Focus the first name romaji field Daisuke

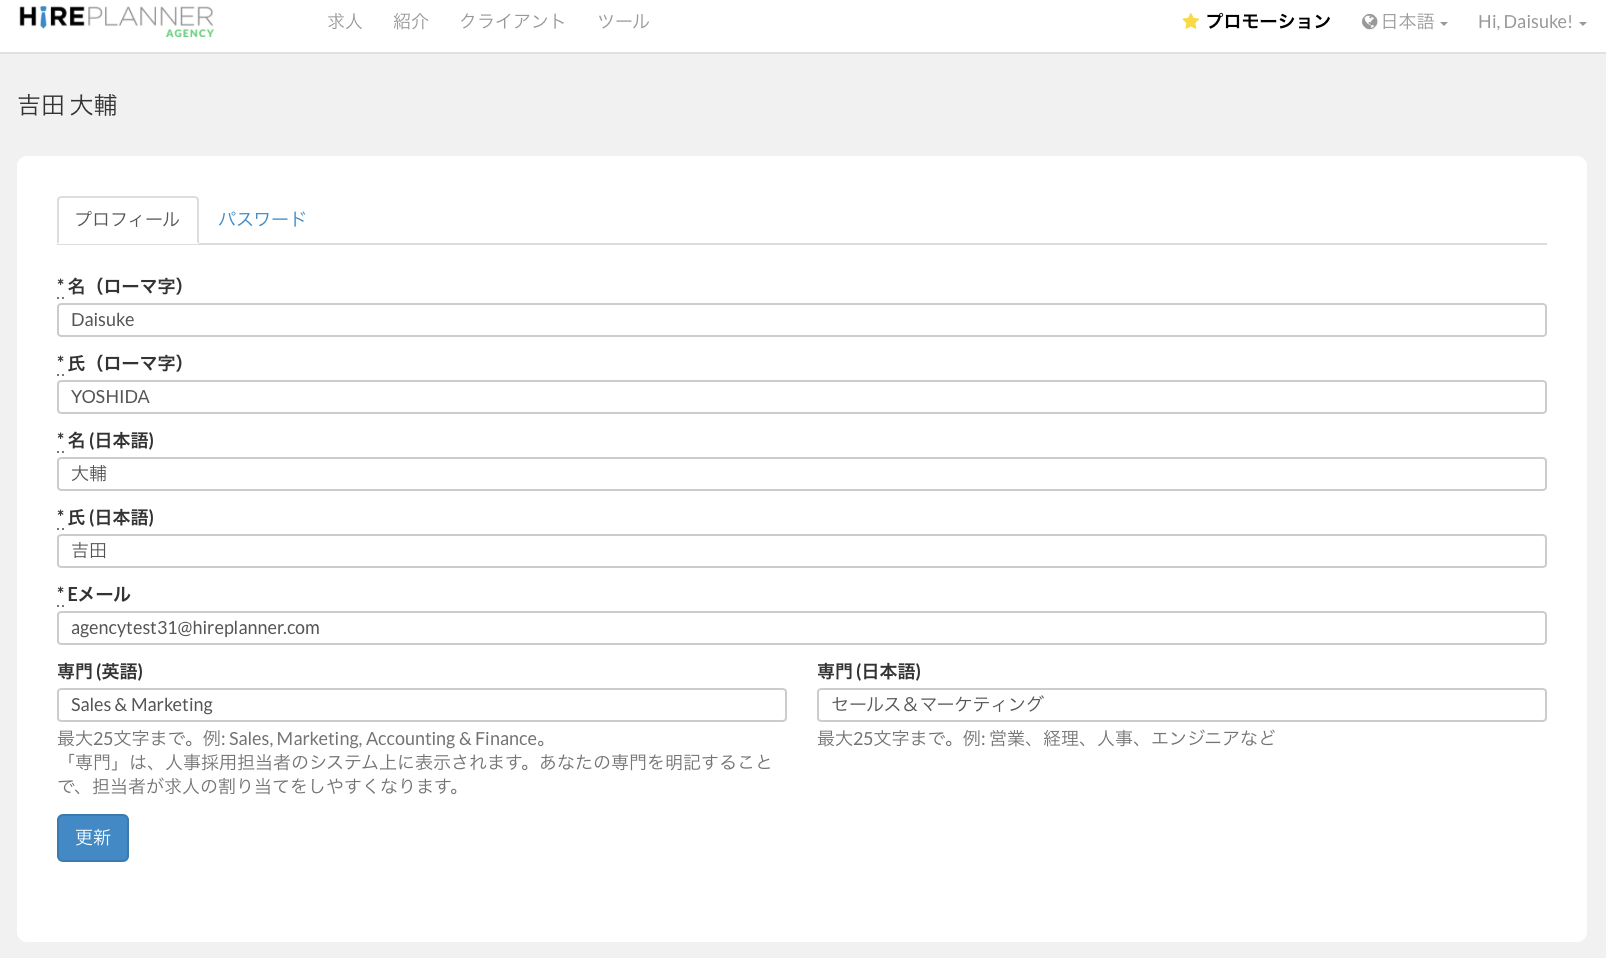click(801, 320)
